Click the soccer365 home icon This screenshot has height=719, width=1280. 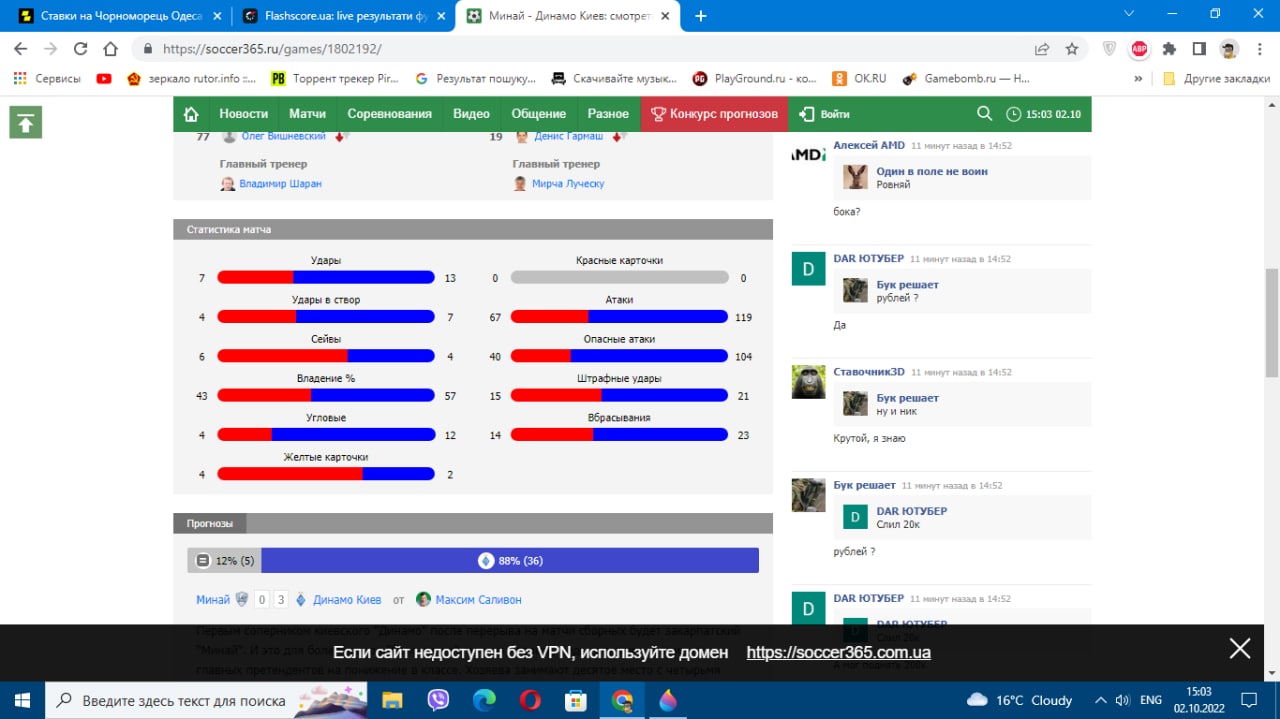[191, 114]
